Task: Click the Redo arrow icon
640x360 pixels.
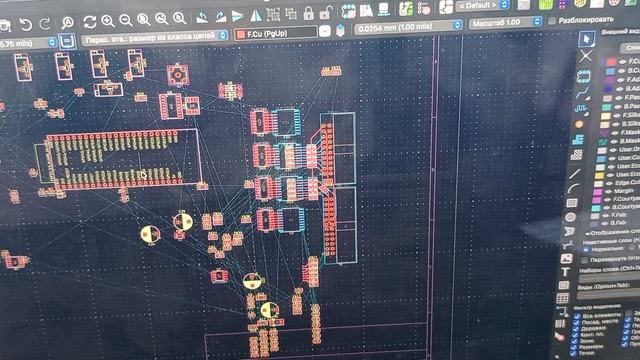Action: click(x=44, y=24)
